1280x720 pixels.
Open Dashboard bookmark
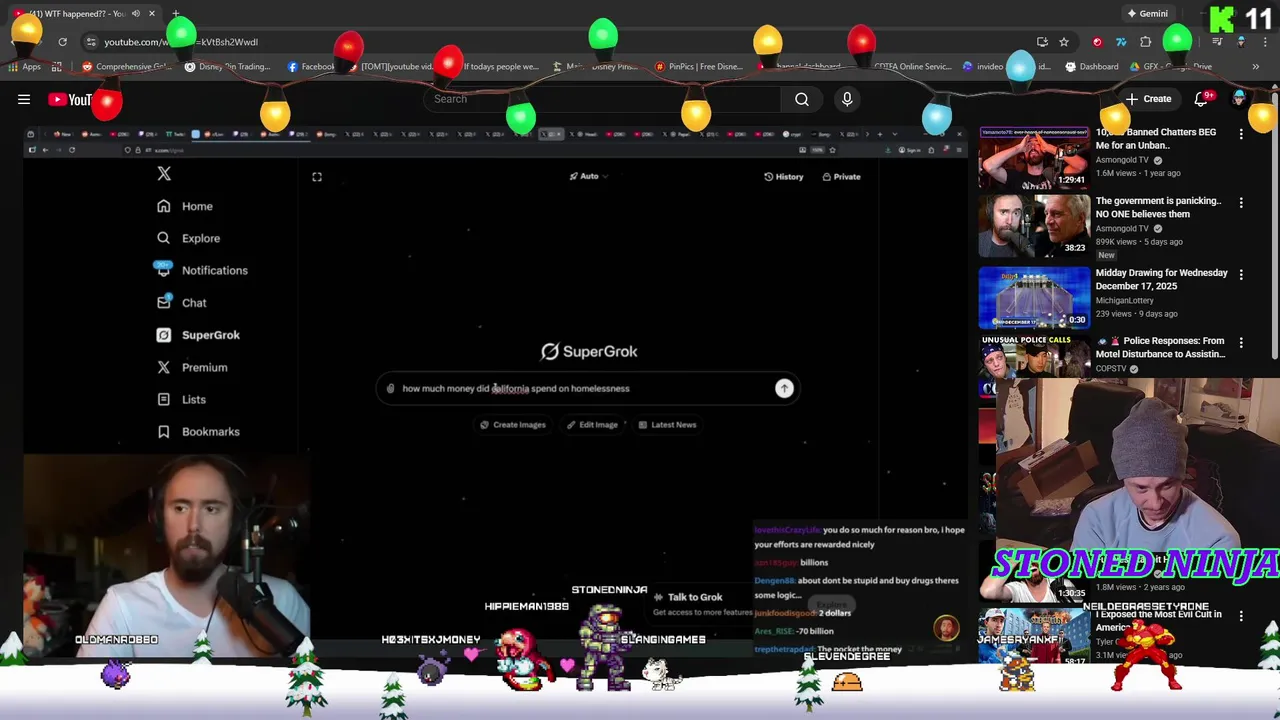[1092, 67]
